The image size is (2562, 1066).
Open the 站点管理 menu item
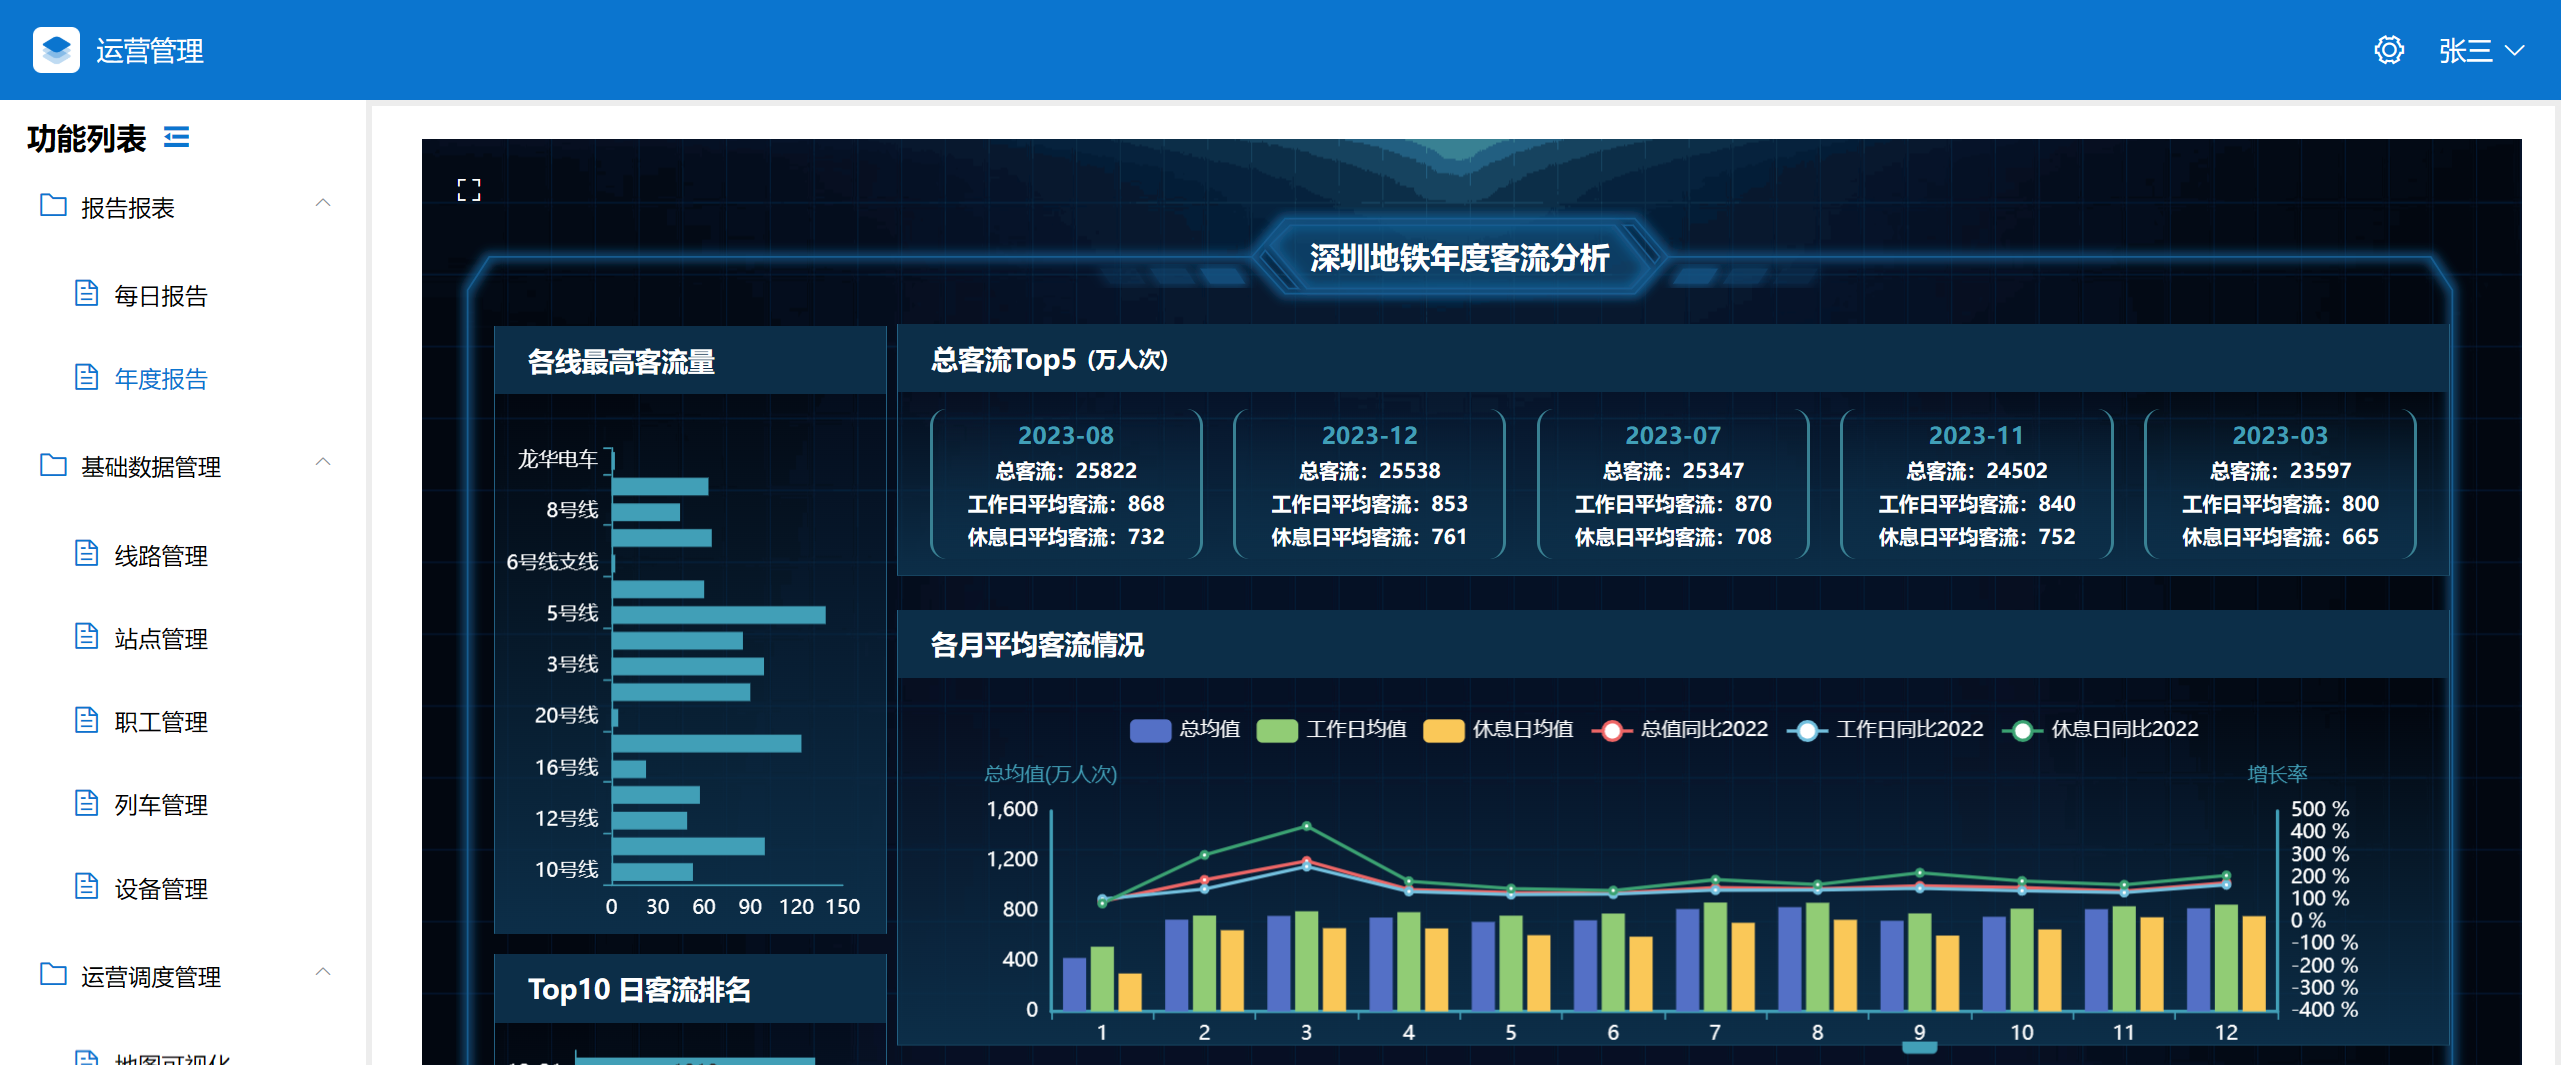coord(160,639)
